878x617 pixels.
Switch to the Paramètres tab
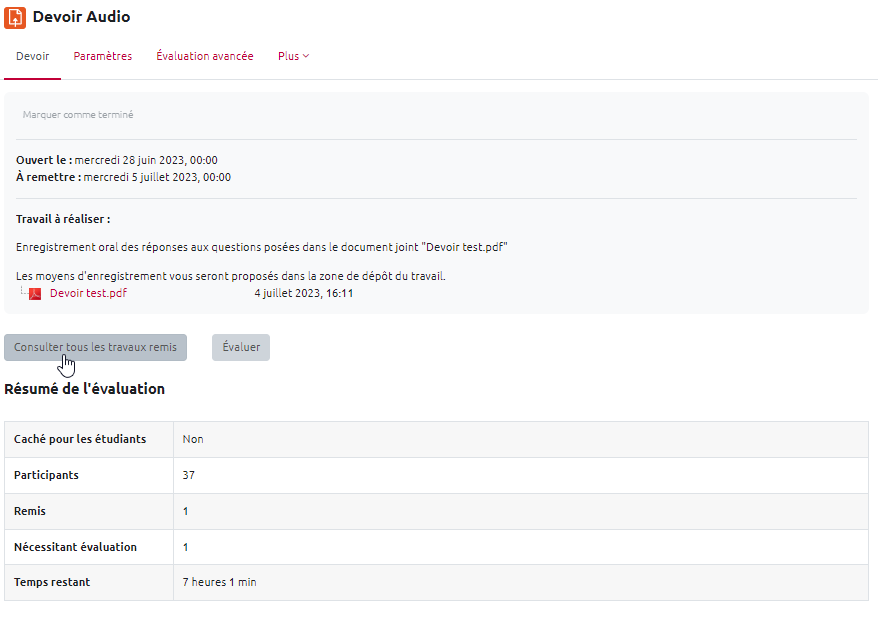coord(102,57)
